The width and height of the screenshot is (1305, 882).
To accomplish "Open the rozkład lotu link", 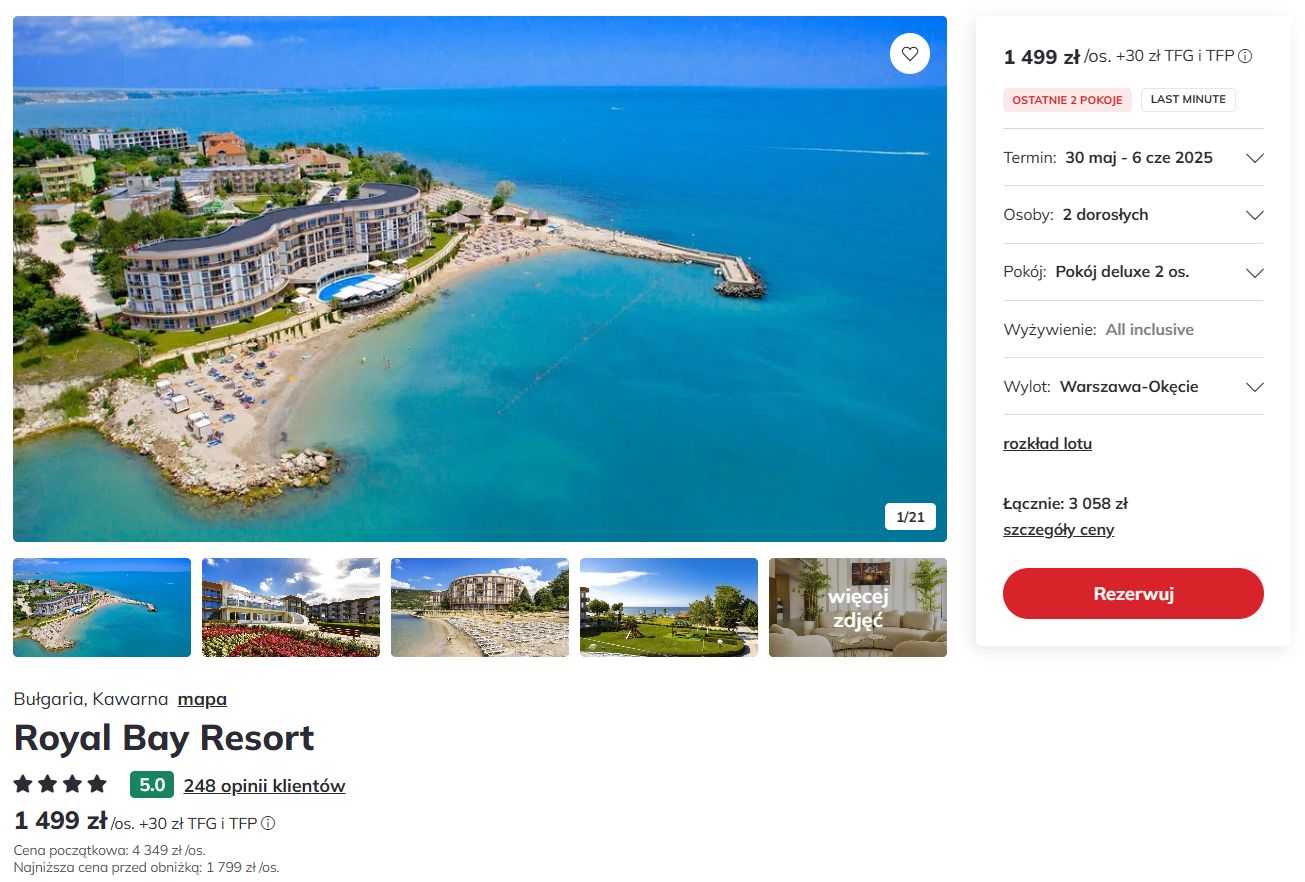I will (1047, 444).
